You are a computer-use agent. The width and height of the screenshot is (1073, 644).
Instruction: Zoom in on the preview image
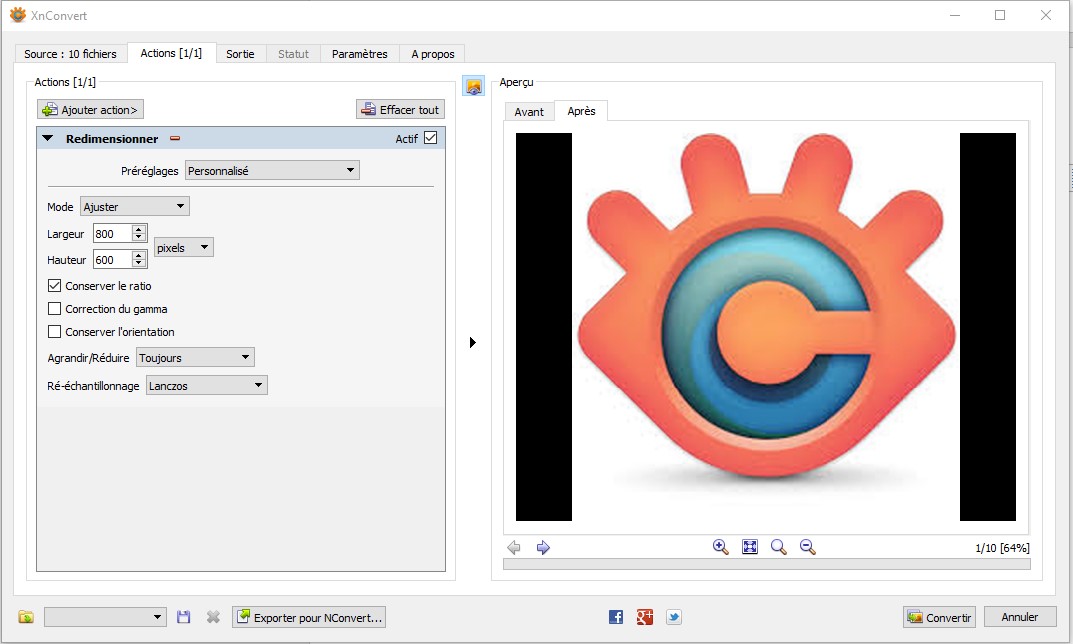click(x=720, y=547)
